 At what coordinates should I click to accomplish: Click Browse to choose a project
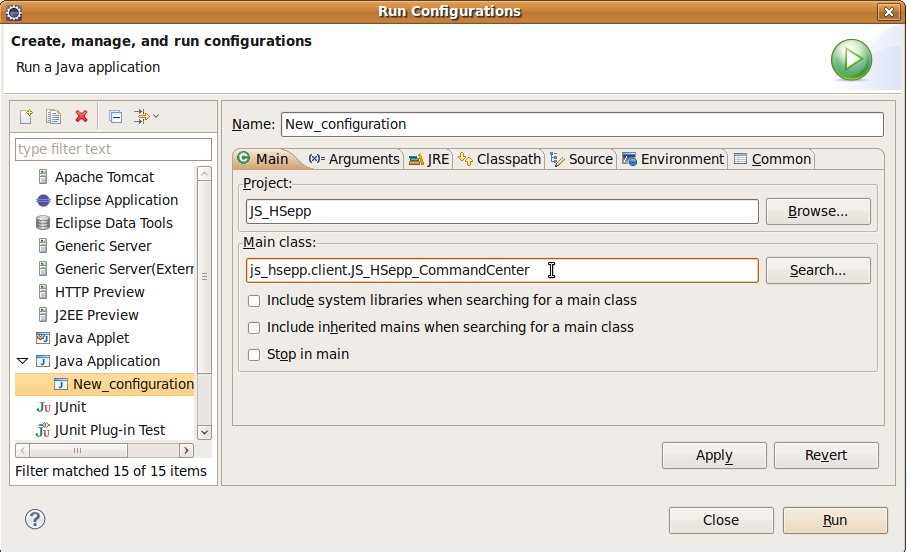[x=817, y=212]
